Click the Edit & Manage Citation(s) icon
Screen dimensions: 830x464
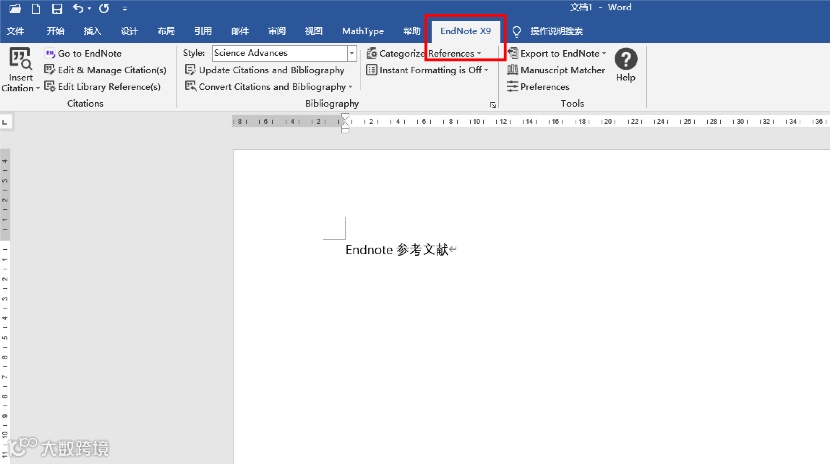pyautogui.click(x=50, y=69)
